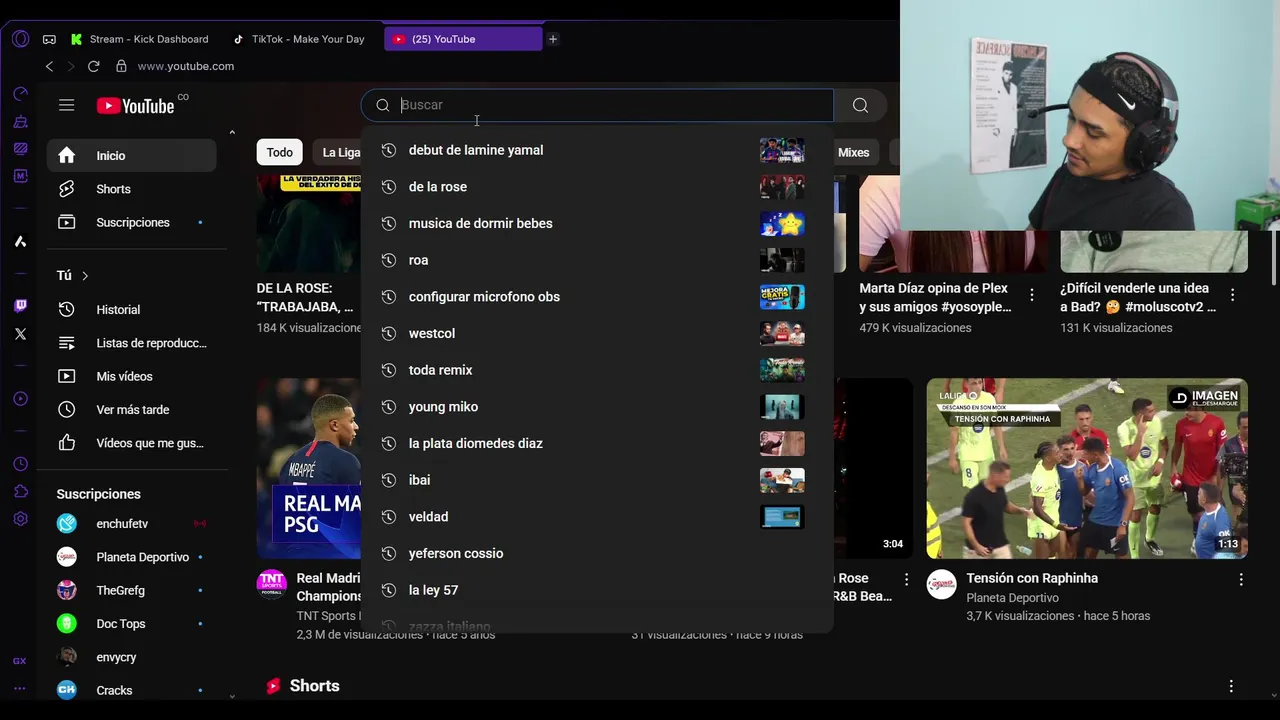Open options for Marta Díaz video
Viewport: 1280px width, 720px height.
pyautogui.click(x=1032, y=295)
